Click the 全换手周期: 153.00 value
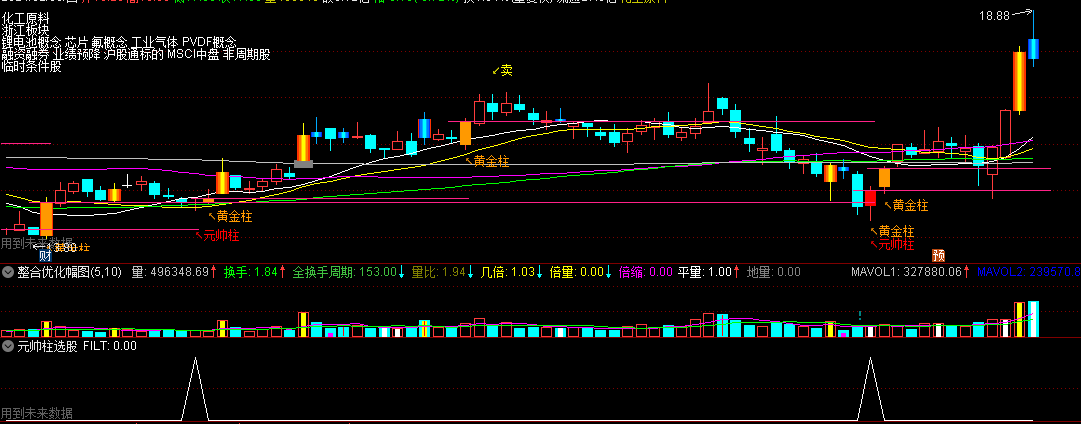The width and height of the screenshot is (1081, 424). pos(349,272)
